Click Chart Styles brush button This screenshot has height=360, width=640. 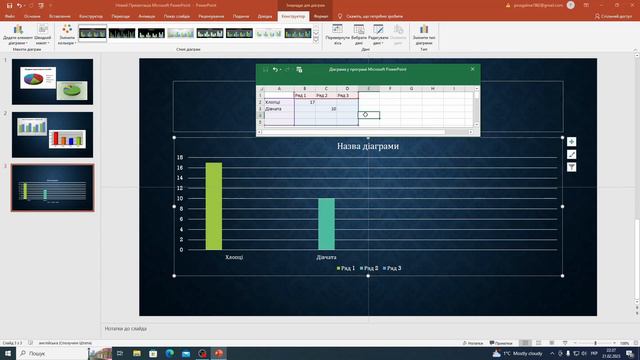[571, 154]
